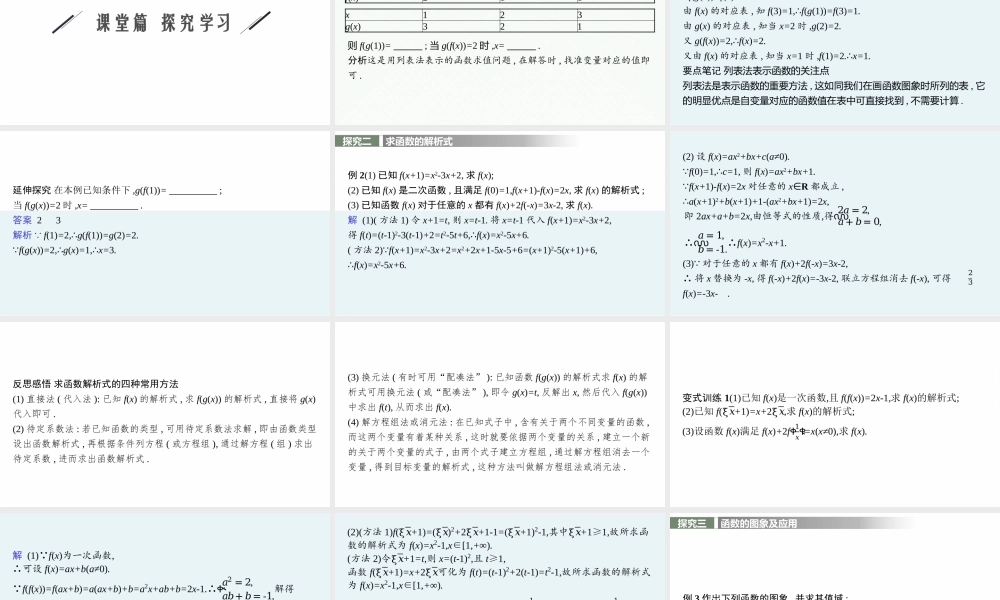Select the slide beginning 解 (1)∵f(x)为一次函数

pos(165,557)
